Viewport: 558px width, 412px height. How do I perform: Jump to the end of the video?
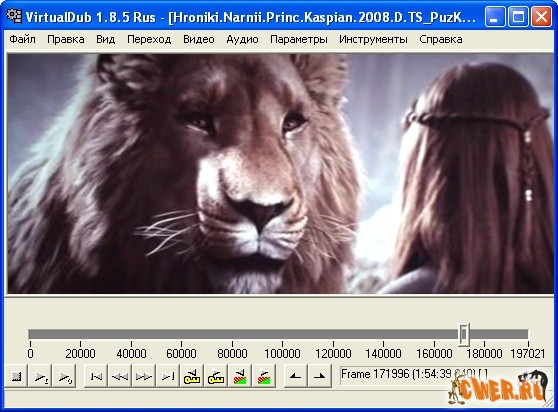[168, 376]
